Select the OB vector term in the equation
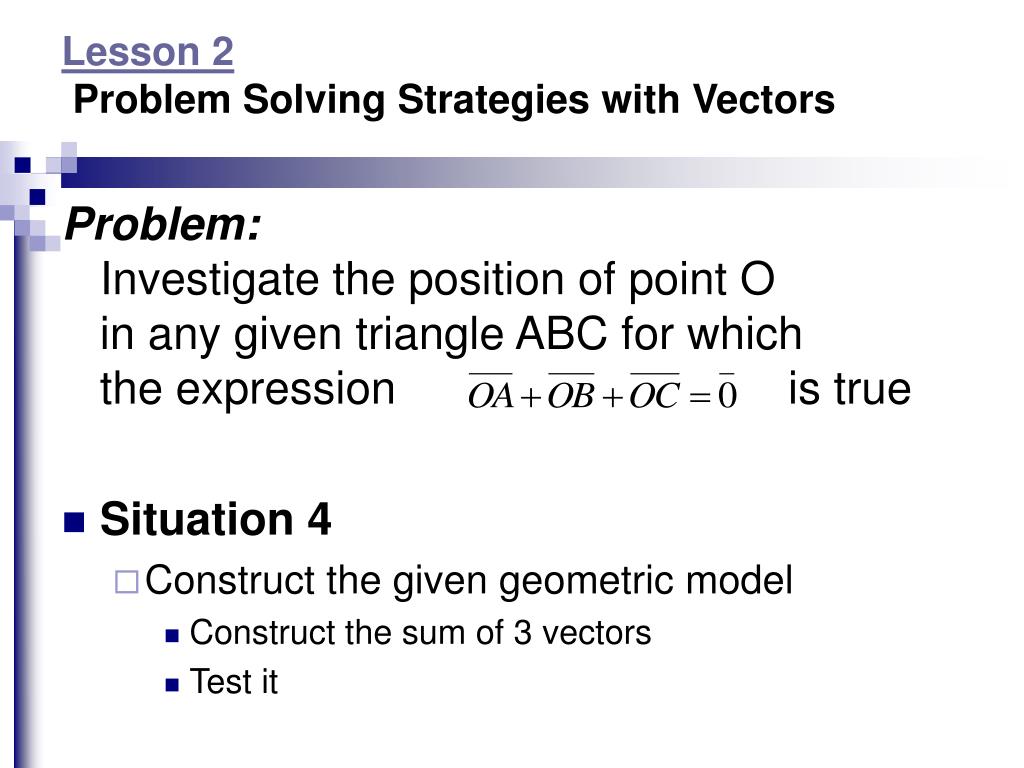This screenshot has height=768, width=1024. pyautogui.click(x=571, y=395)
